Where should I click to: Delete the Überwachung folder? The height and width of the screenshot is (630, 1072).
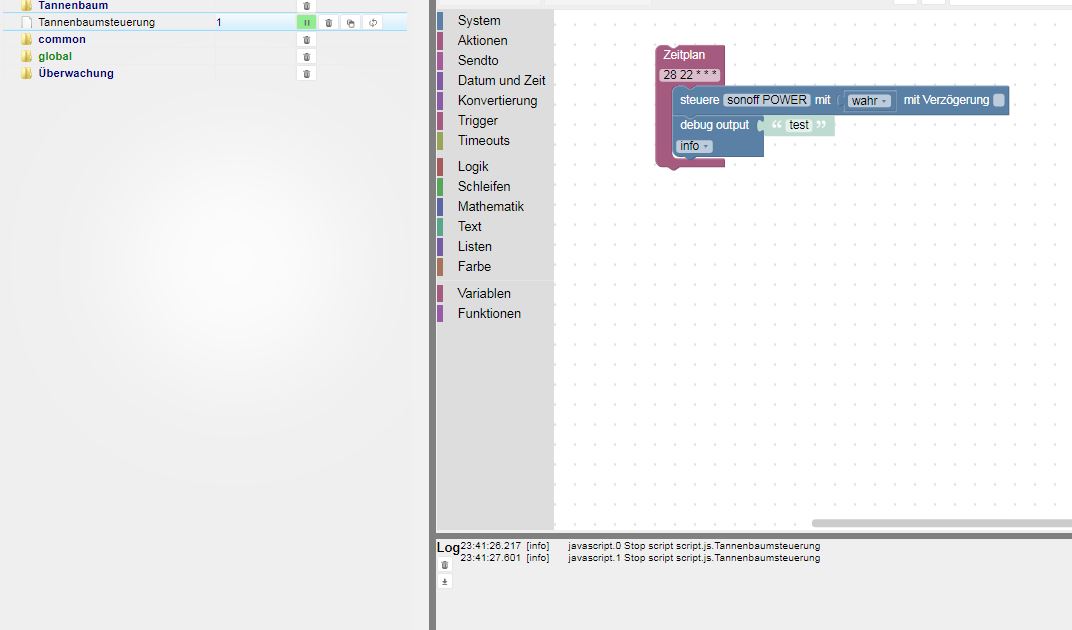[306, 74]
